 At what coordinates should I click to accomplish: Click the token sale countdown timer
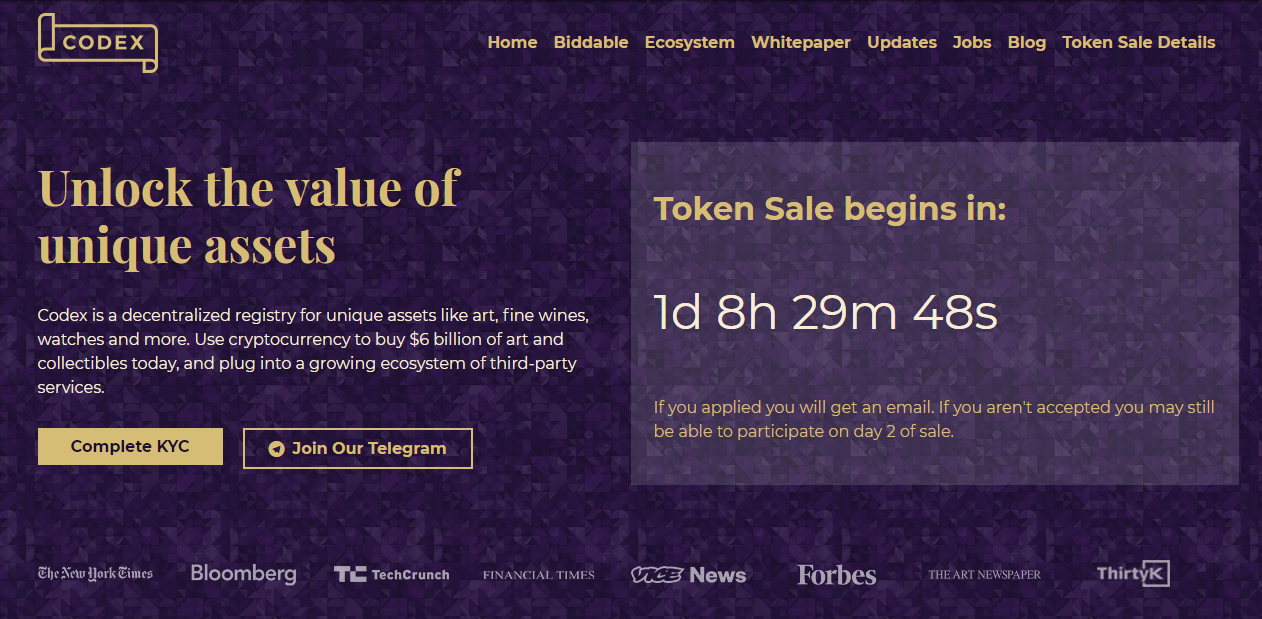tap(826, 313)
